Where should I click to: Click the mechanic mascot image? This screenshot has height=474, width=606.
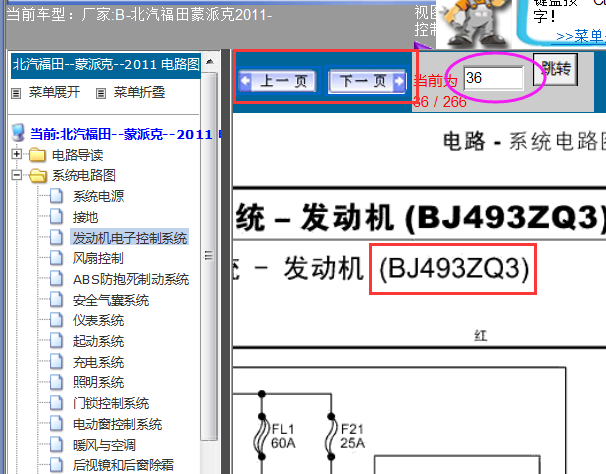pos(474,24)
